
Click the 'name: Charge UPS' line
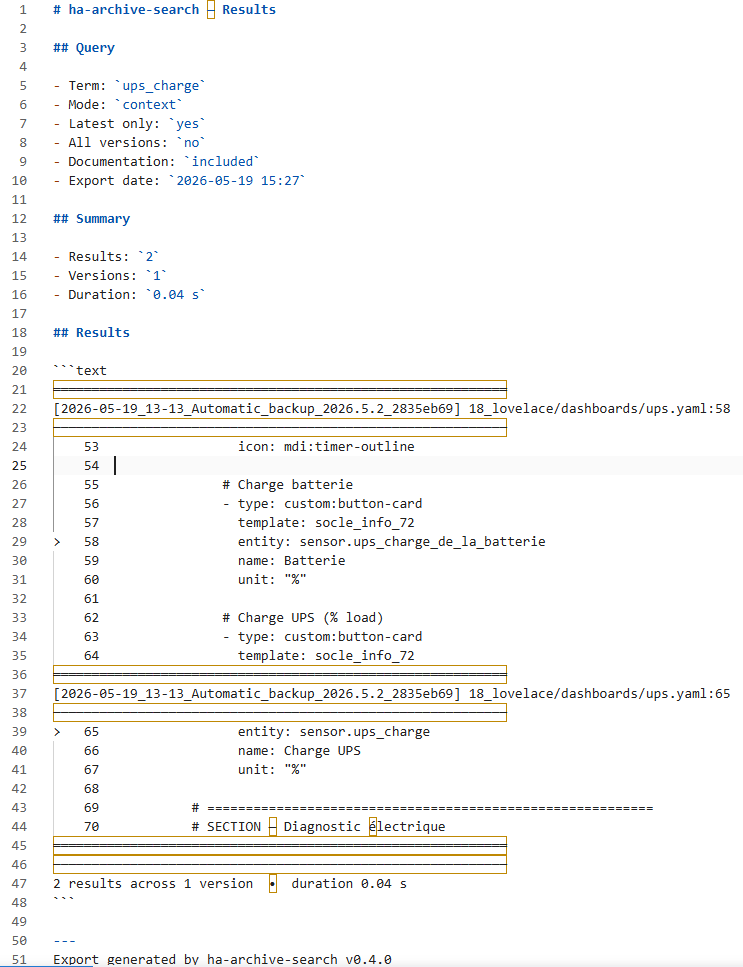(299, 751)
